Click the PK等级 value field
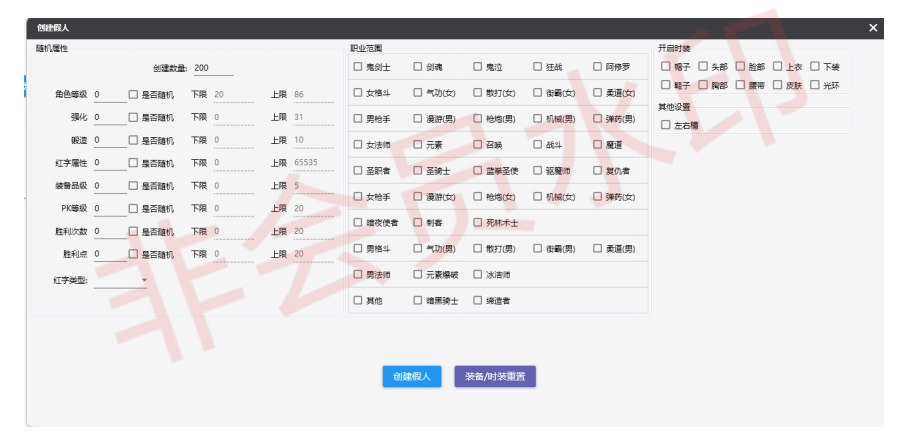Screen dimensions: 914x435 [x=110, y=208]
